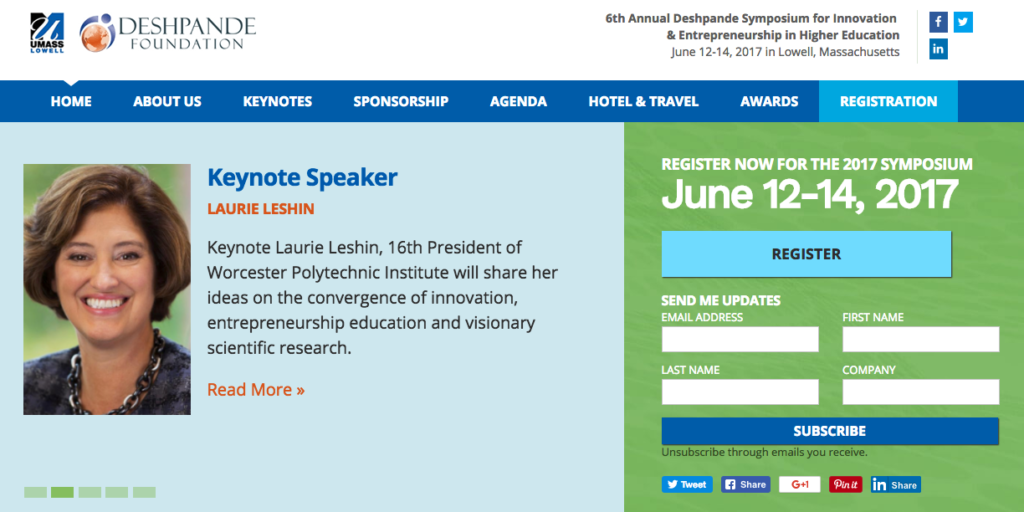Open the Twitter icon in the header
1024x512 pixels.
pos(963,22)
